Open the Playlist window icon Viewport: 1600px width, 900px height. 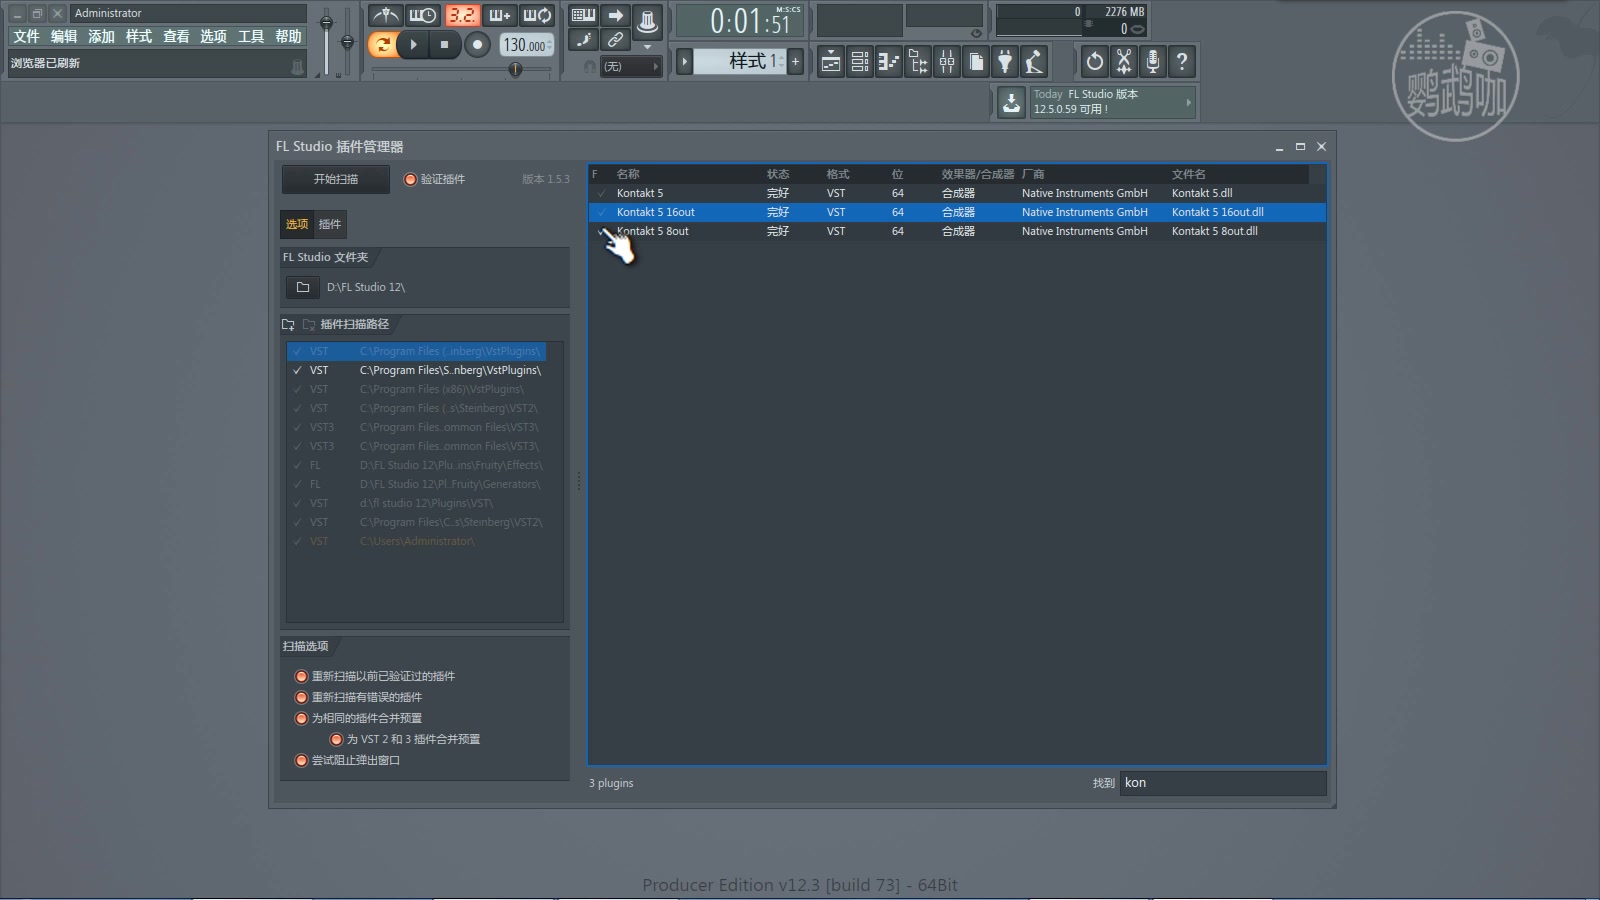click(830, 62)
